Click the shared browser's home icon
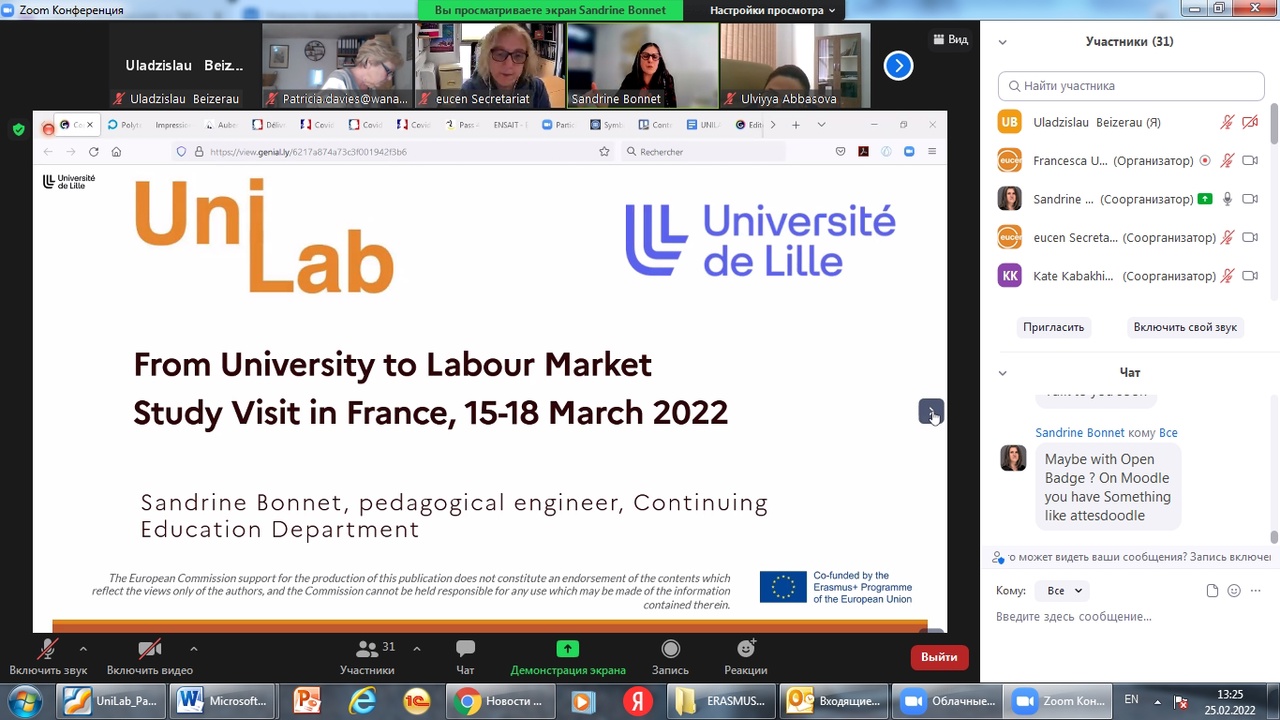The height and width of the screenshot is (720, 1280). 116,152
